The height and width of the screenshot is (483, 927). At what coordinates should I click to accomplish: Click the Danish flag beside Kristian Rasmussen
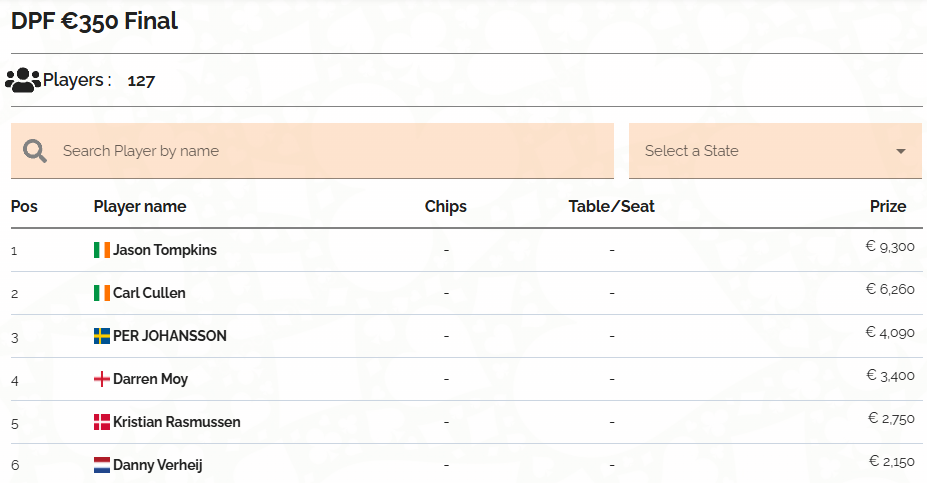(x=102, y=422)
